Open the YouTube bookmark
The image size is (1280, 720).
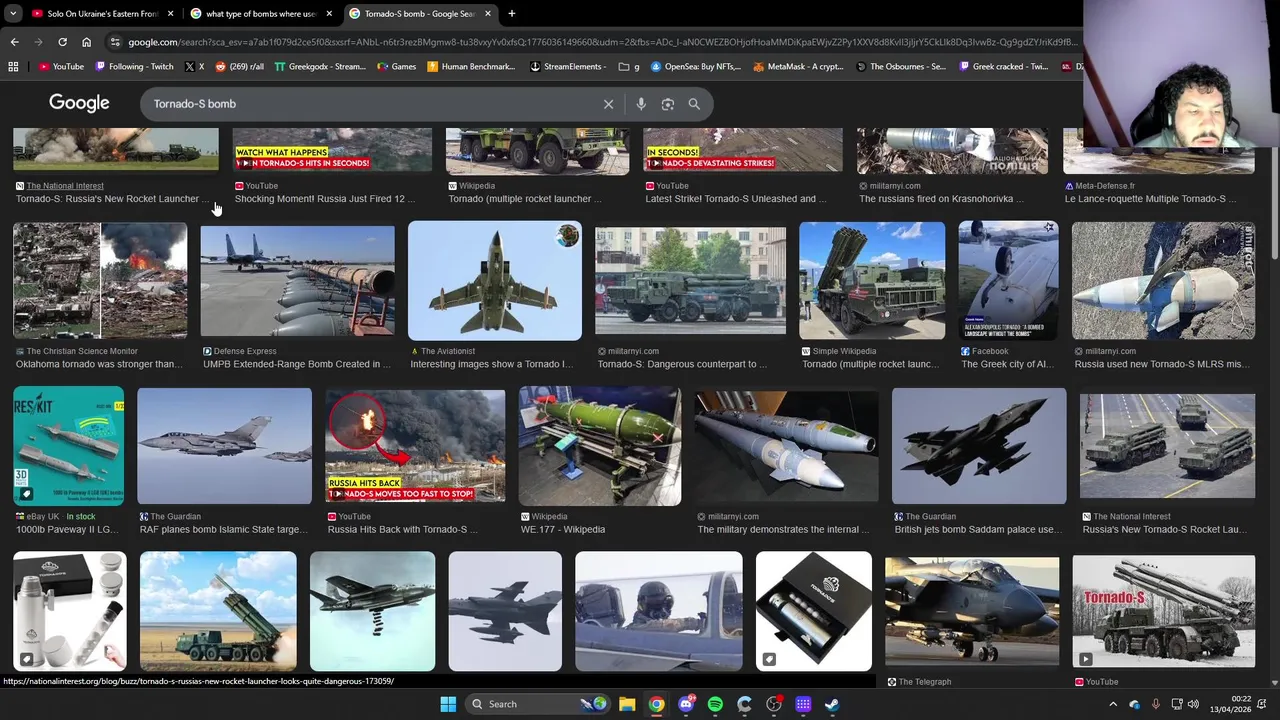(61, 67)
